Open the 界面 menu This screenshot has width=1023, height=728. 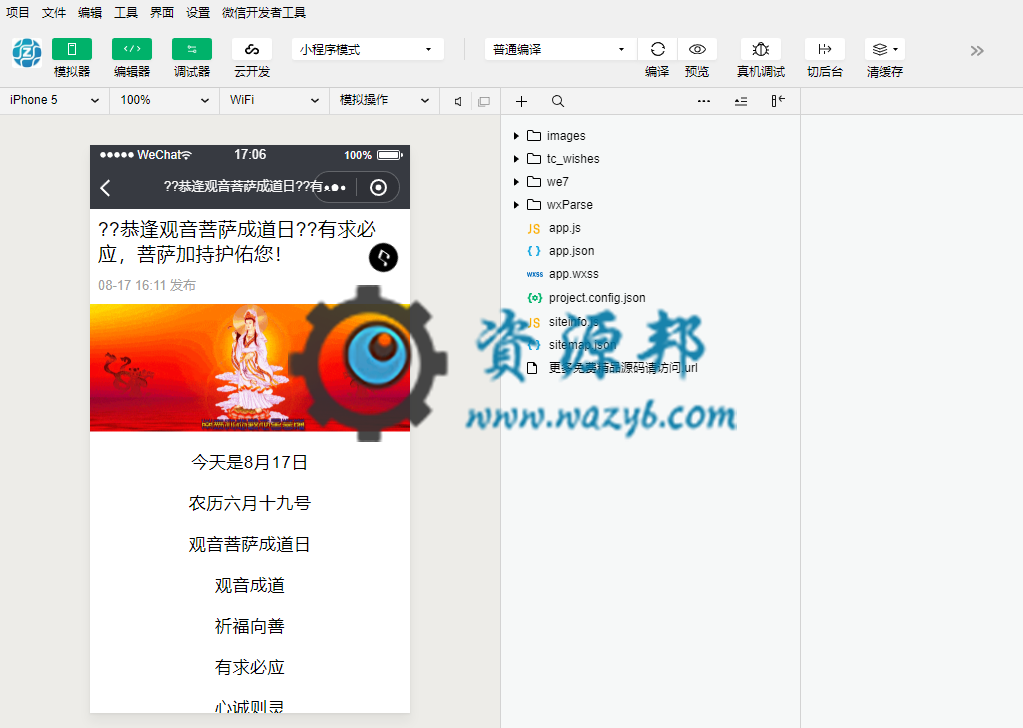(x=162, y=12)
